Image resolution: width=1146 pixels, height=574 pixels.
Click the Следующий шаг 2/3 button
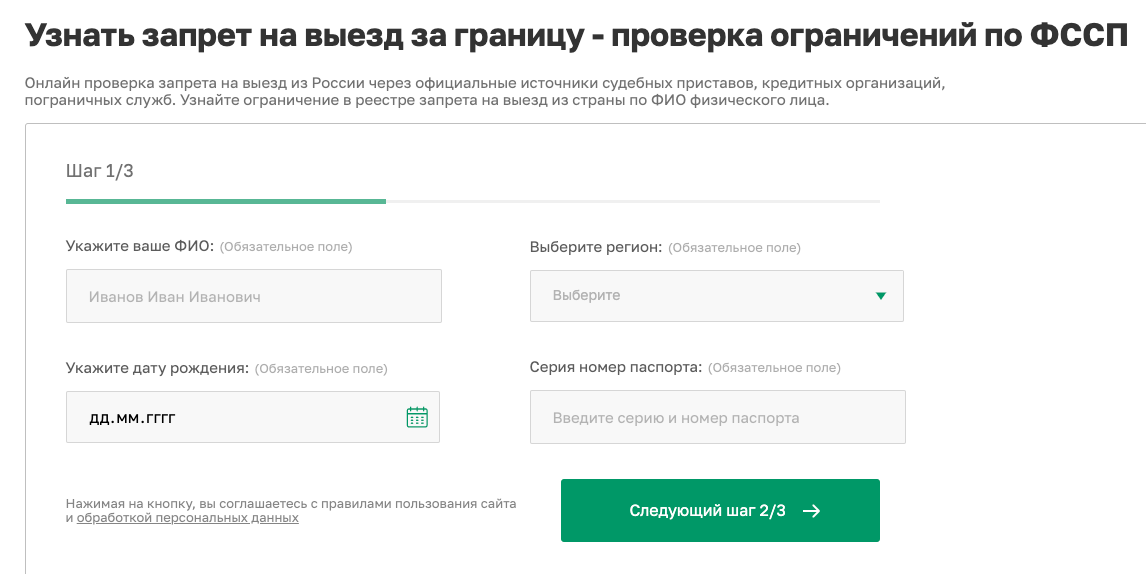coord(720,510)
